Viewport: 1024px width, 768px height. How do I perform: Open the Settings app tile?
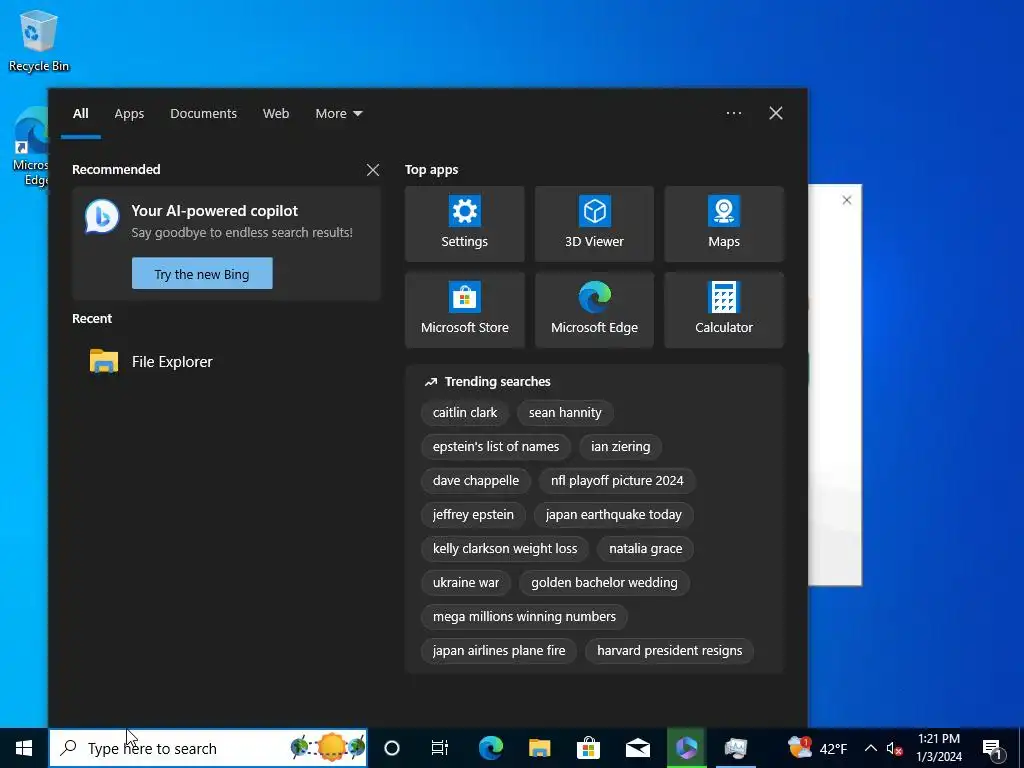pos(464,224)
